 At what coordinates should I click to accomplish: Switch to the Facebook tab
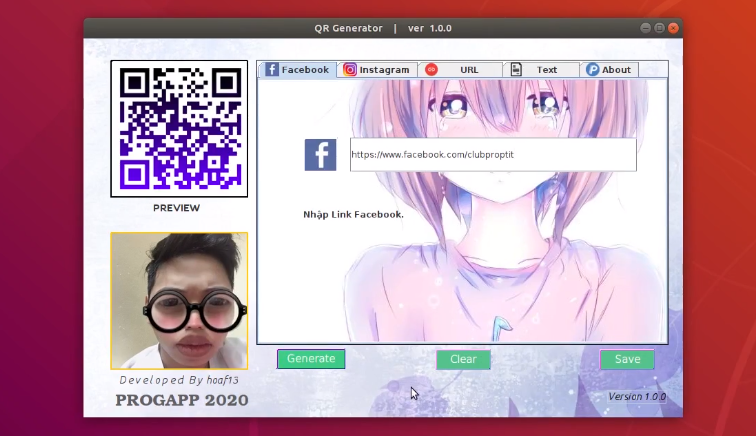point(297,69)
